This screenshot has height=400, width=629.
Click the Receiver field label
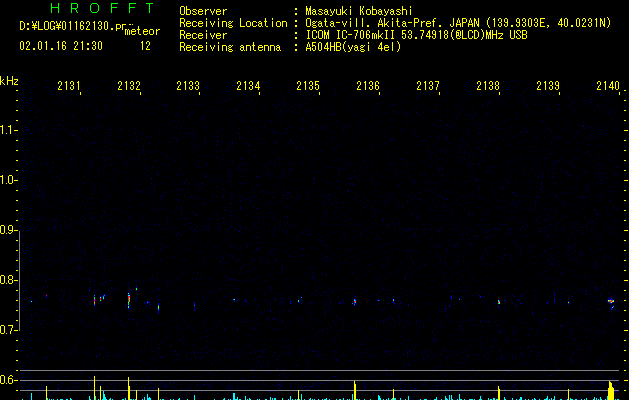(203, 35)
